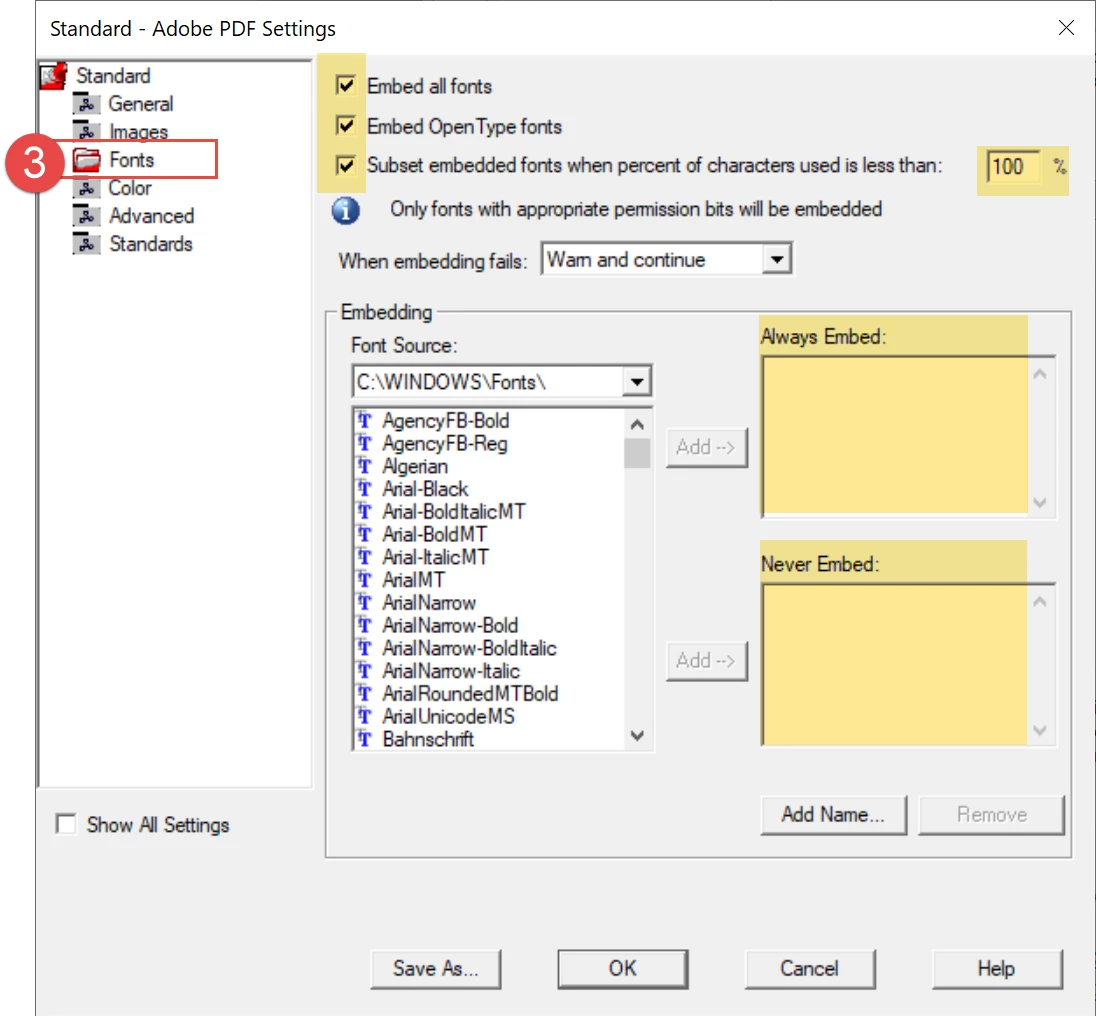The width and height of the screenshot is (1096, 1016).
Task: Select Images in the settings tree
Action: coord(138,131)
